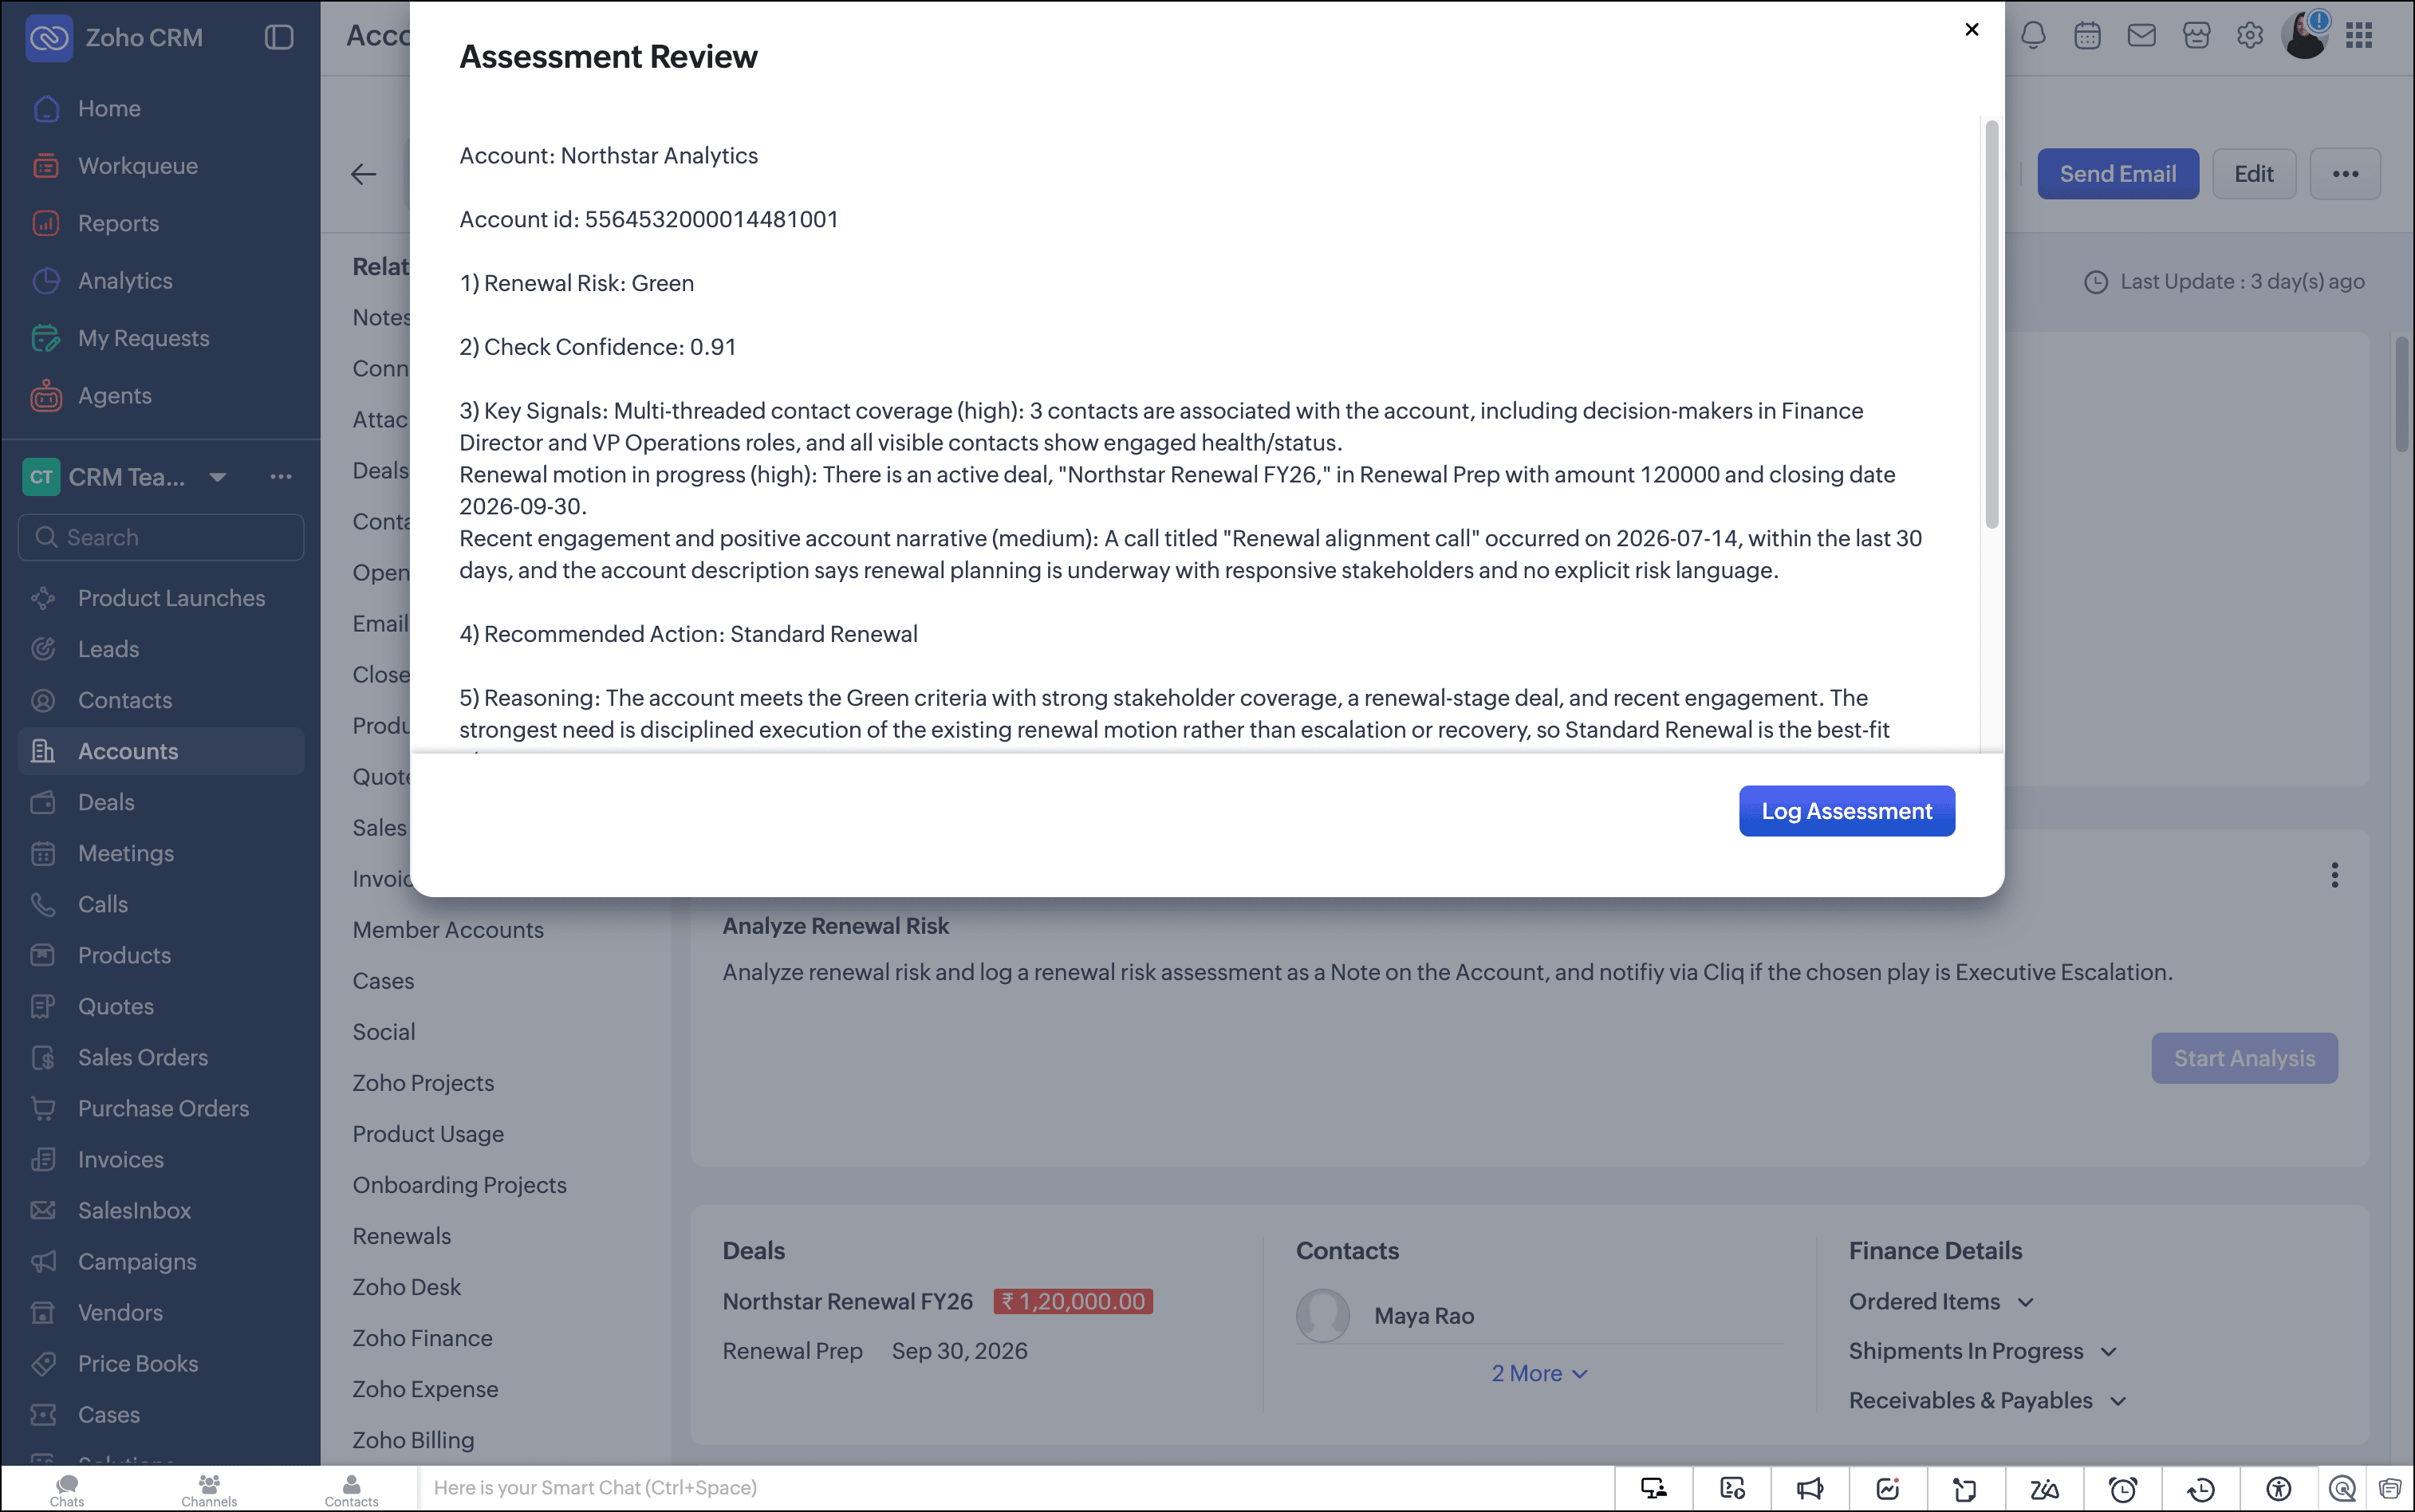2415x1512 pixels.
Task: Expand the 2 More contacts link
Action: click(x=1539, y=1373)
